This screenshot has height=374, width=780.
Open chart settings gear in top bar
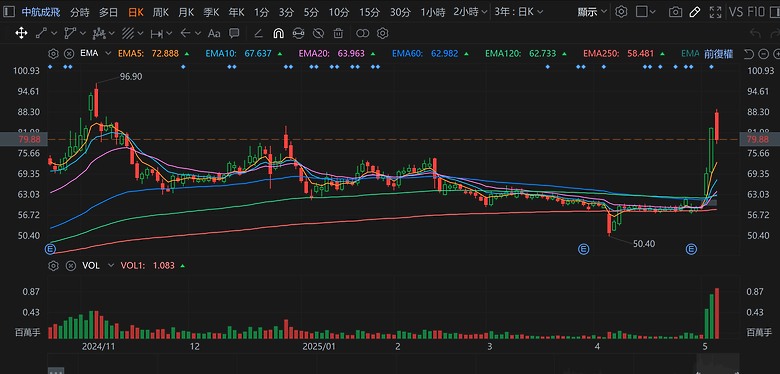click(x=621, y=12)
